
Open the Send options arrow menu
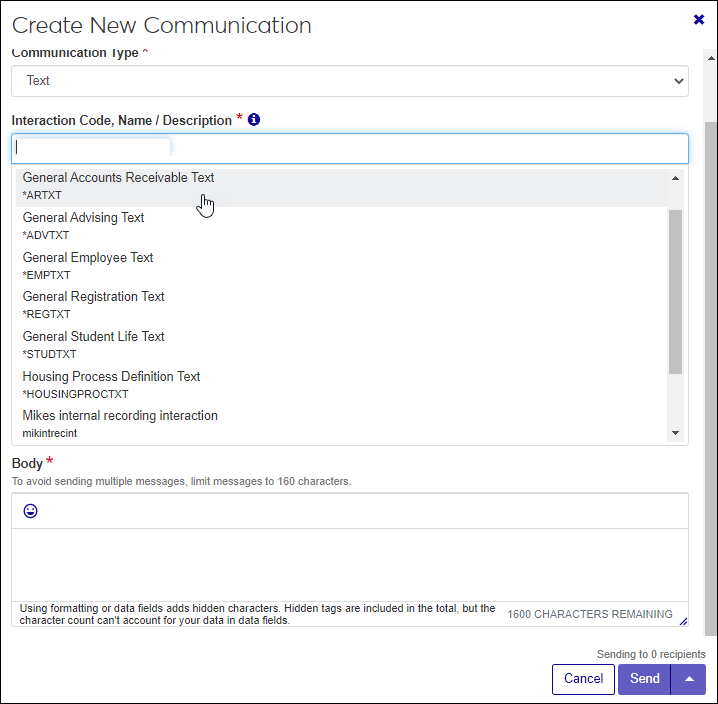coord(689,679)
